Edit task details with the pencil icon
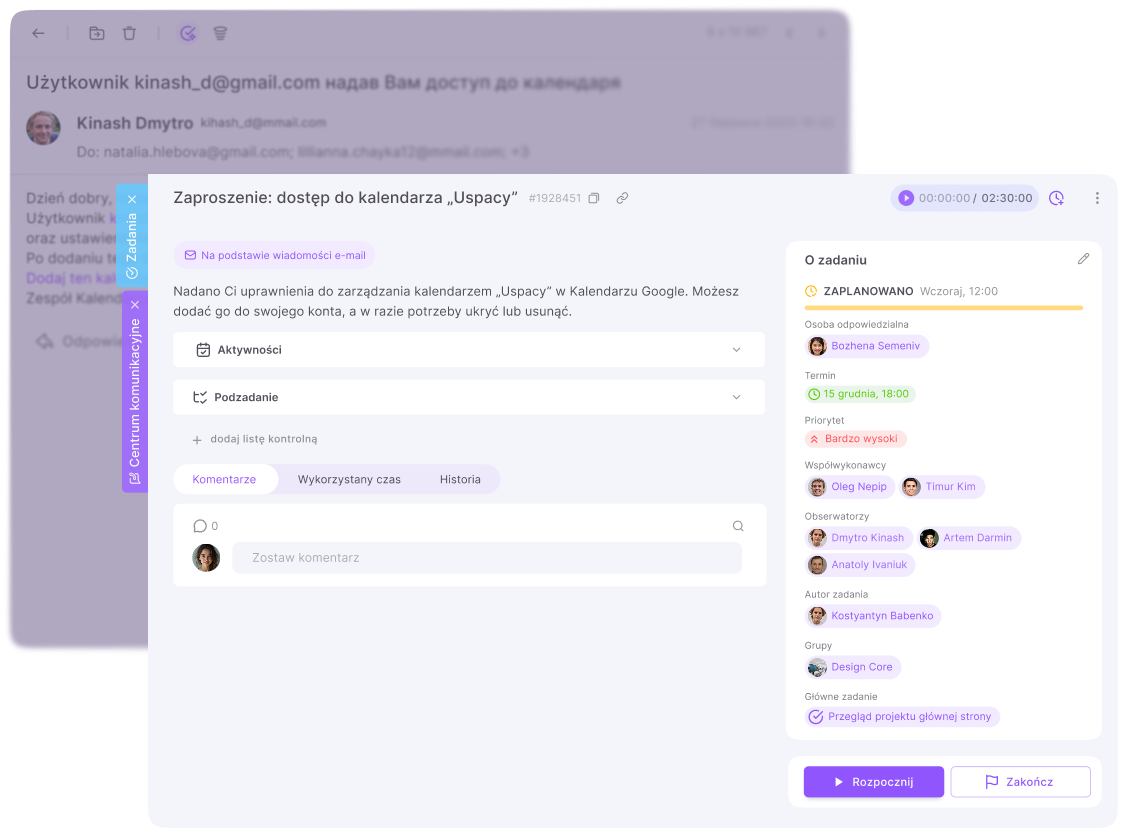 click(x=1083, y=259)
